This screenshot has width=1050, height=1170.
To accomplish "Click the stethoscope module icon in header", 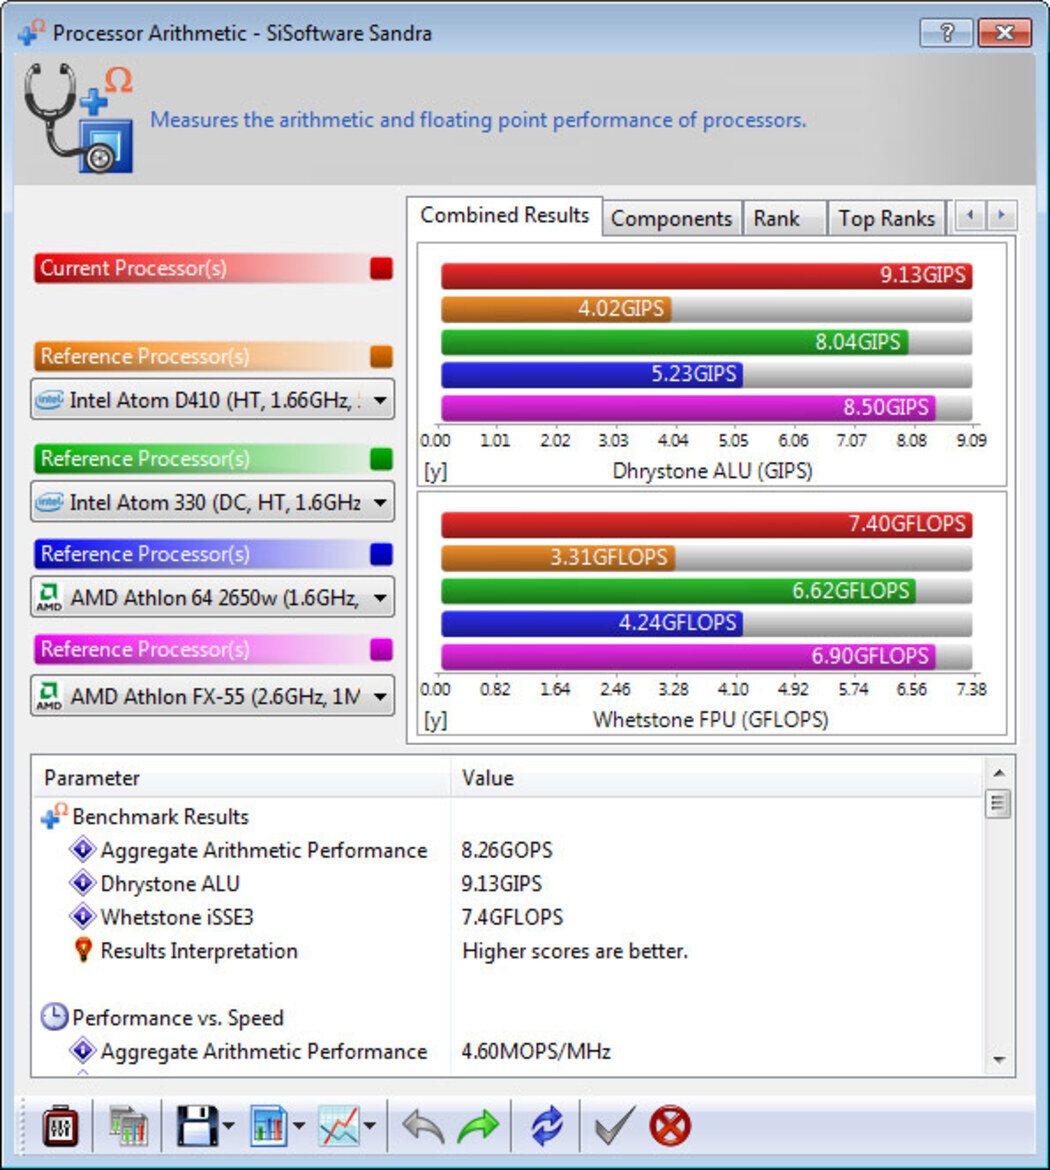I will click(x=79, y=118).
